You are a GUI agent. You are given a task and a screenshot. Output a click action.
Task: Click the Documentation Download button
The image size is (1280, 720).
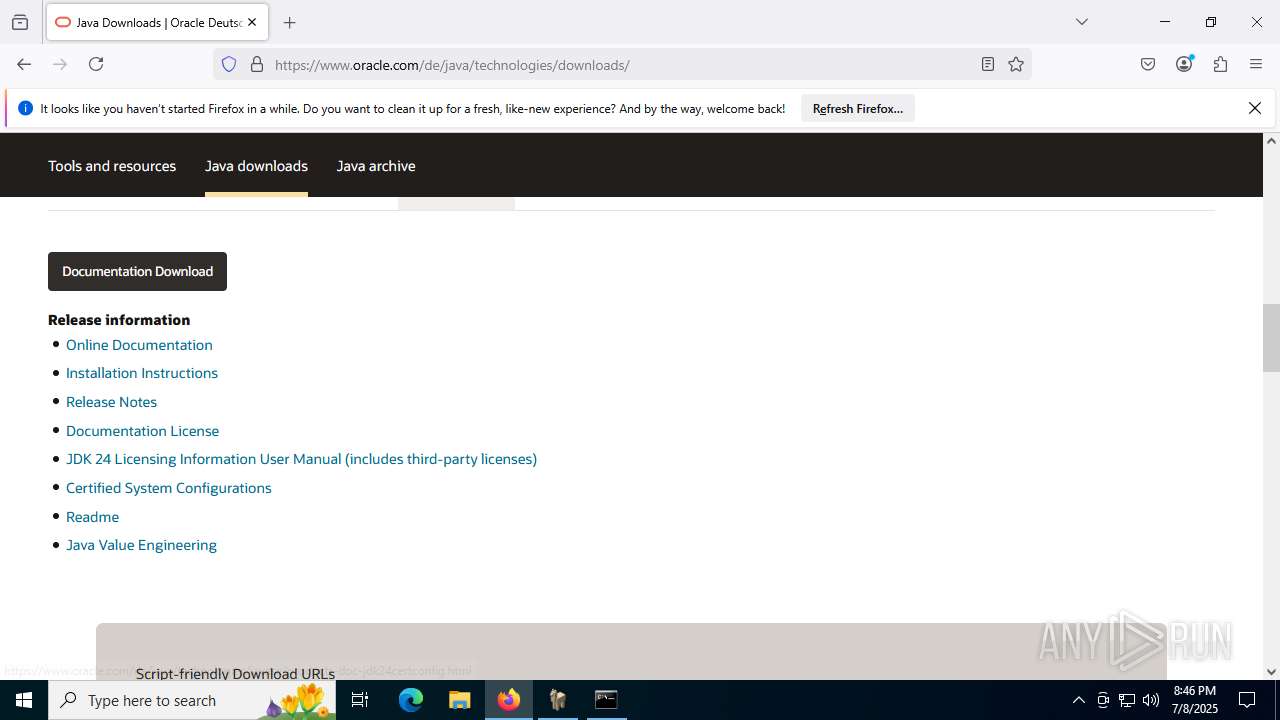137,271
